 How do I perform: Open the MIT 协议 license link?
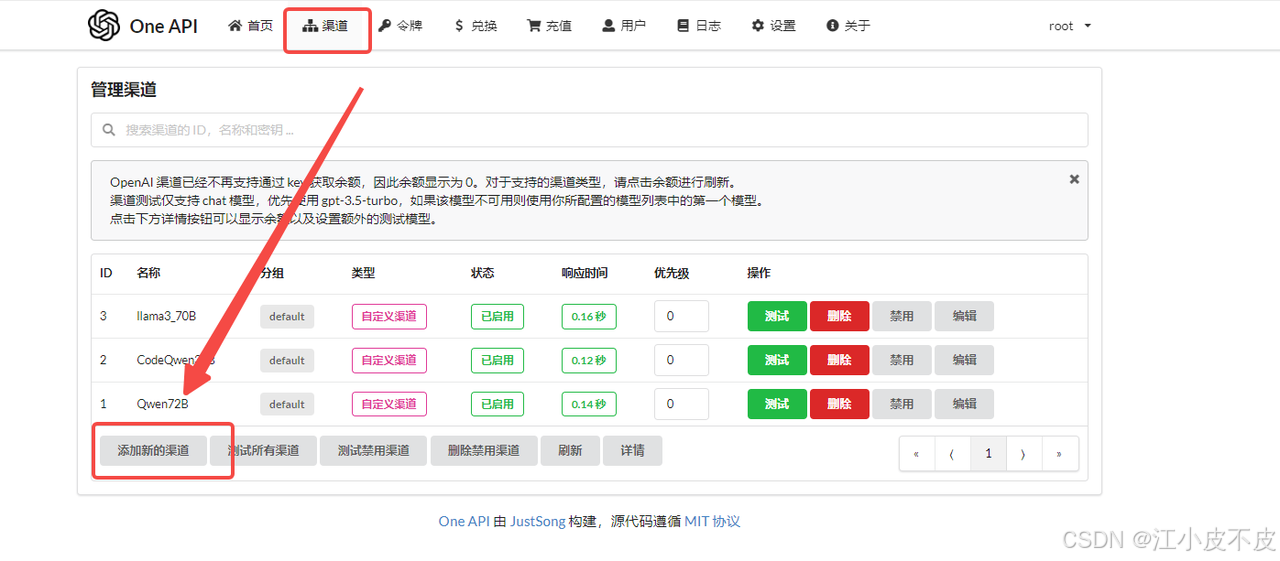[x=712, y=521]
